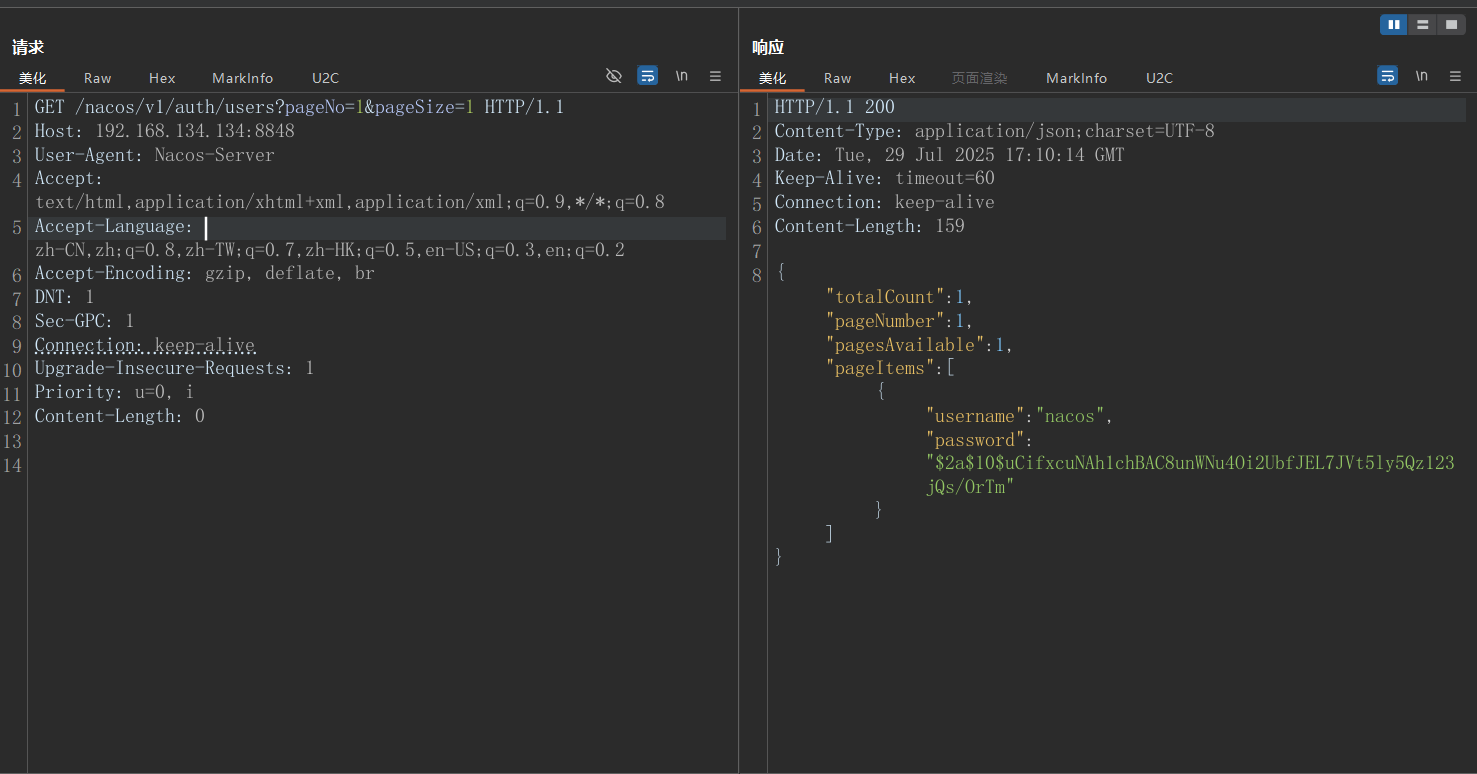The width and height of the screenshot is (1477, 774).
Task: Click Keep-Alive: timeout=60 header
Action: pos(884,178)
